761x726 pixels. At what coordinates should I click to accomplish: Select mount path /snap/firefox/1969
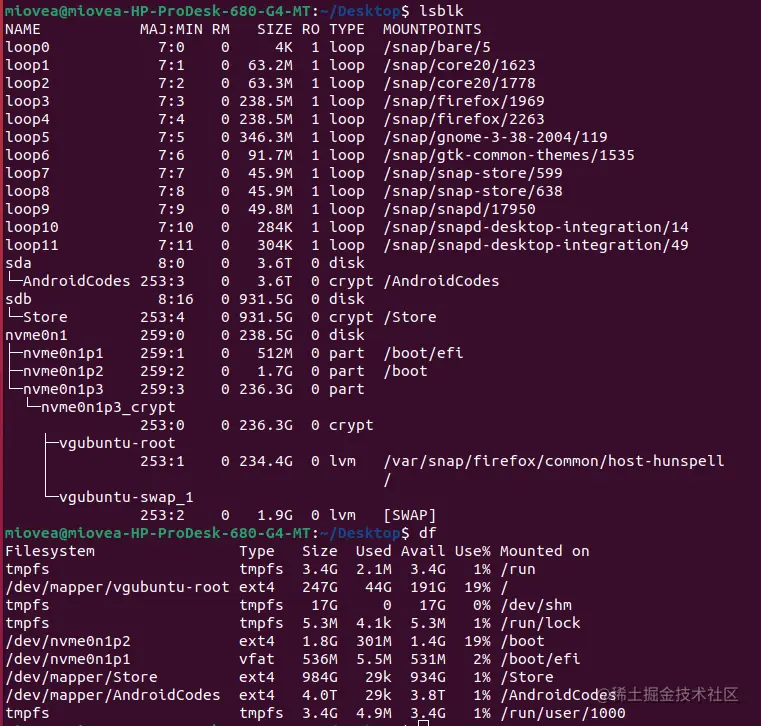(463, 101)
